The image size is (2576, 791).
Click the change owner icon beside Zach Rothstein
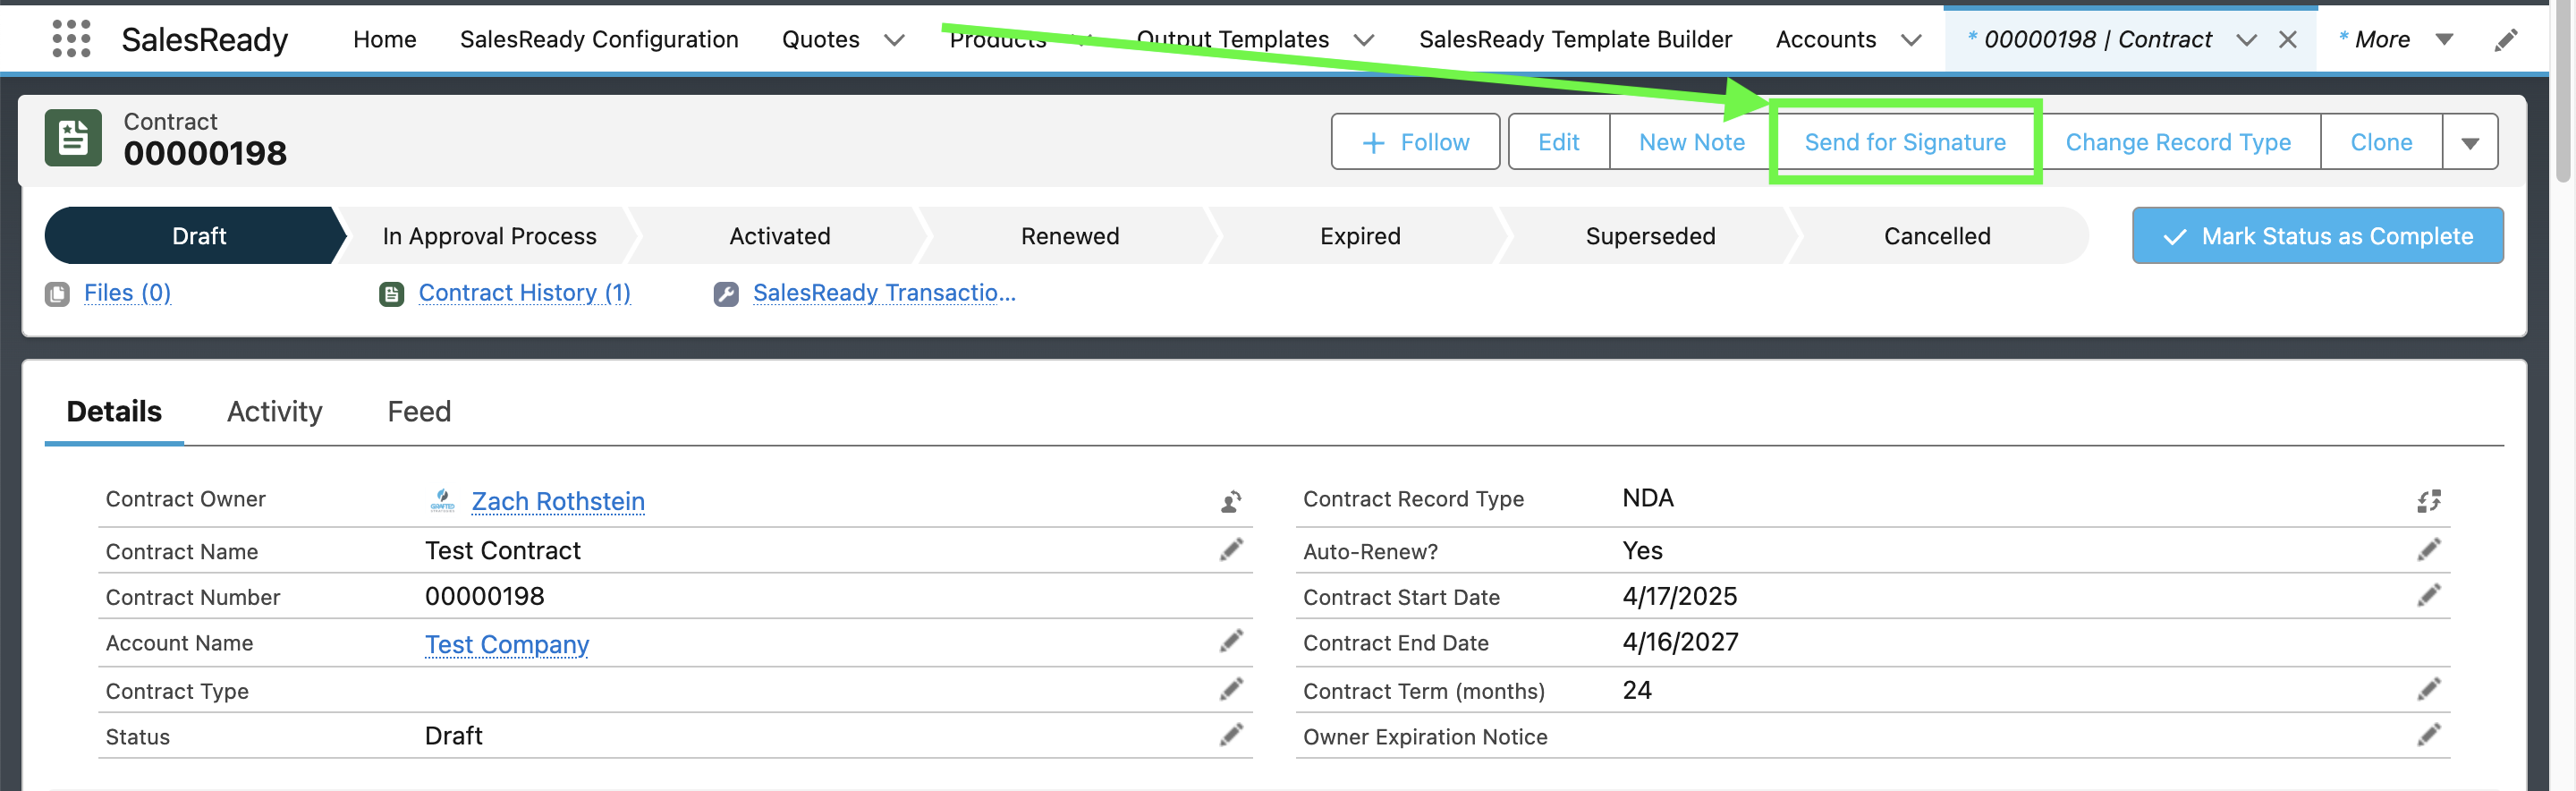pyautogui.click(x=1231, y=501)
